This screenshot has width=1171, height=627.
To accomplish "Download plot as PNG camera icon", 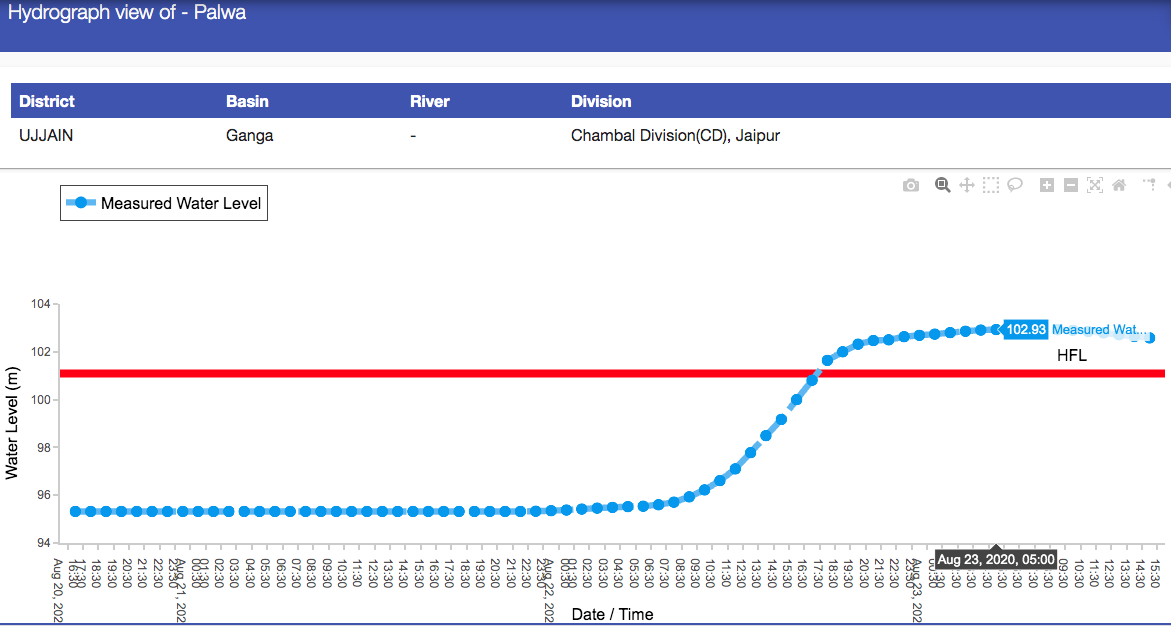I will click(910, 185).
